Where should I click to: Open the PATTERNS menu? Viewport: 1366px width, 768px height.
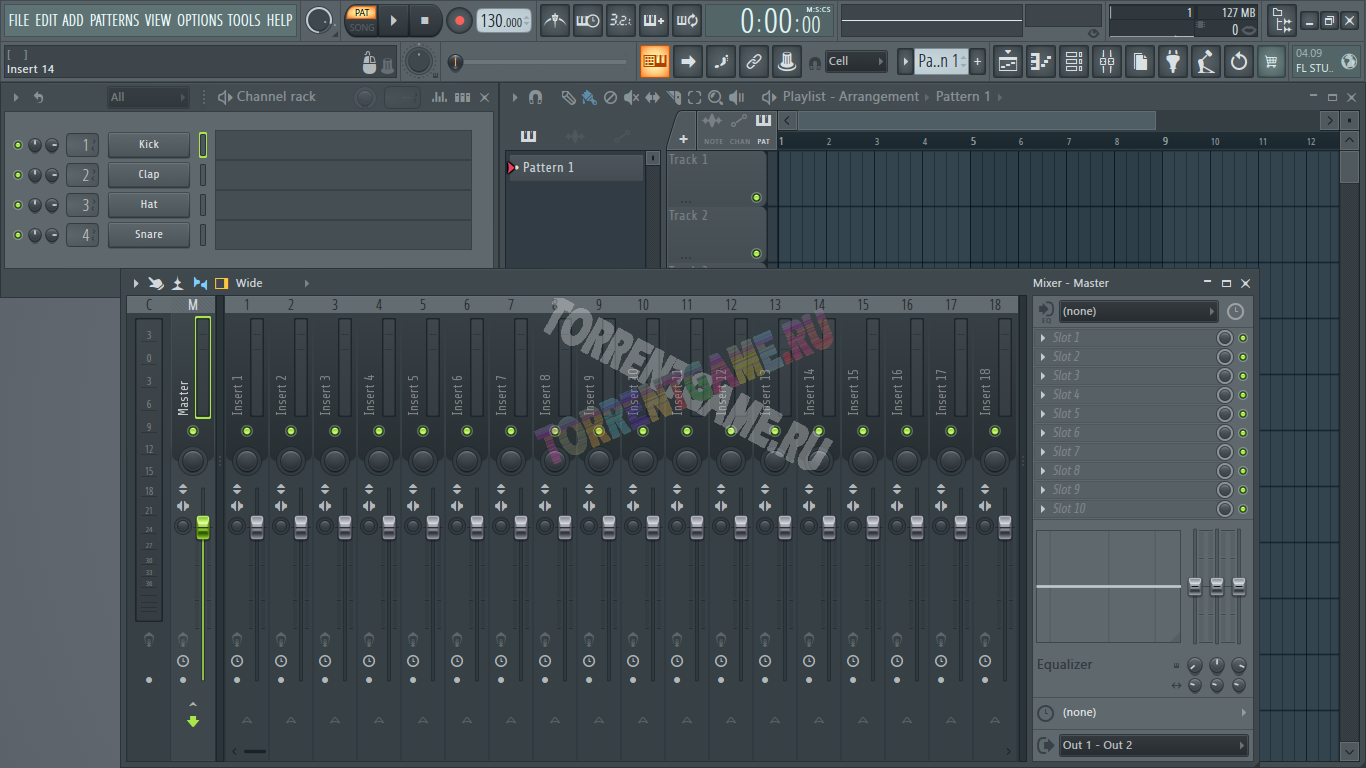tap(114, 20)
